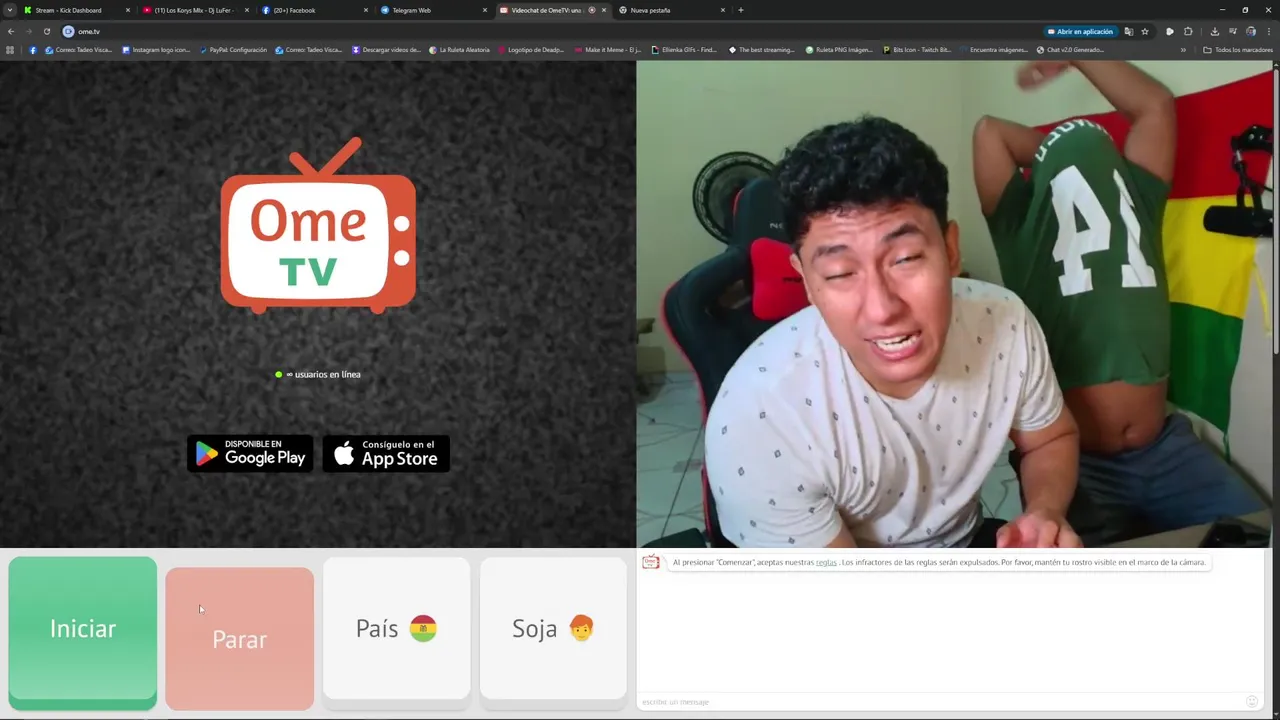This screenshot has height=720, width=1280.
Task: Click the translate page icon
Action: (x=1130, y=31)
